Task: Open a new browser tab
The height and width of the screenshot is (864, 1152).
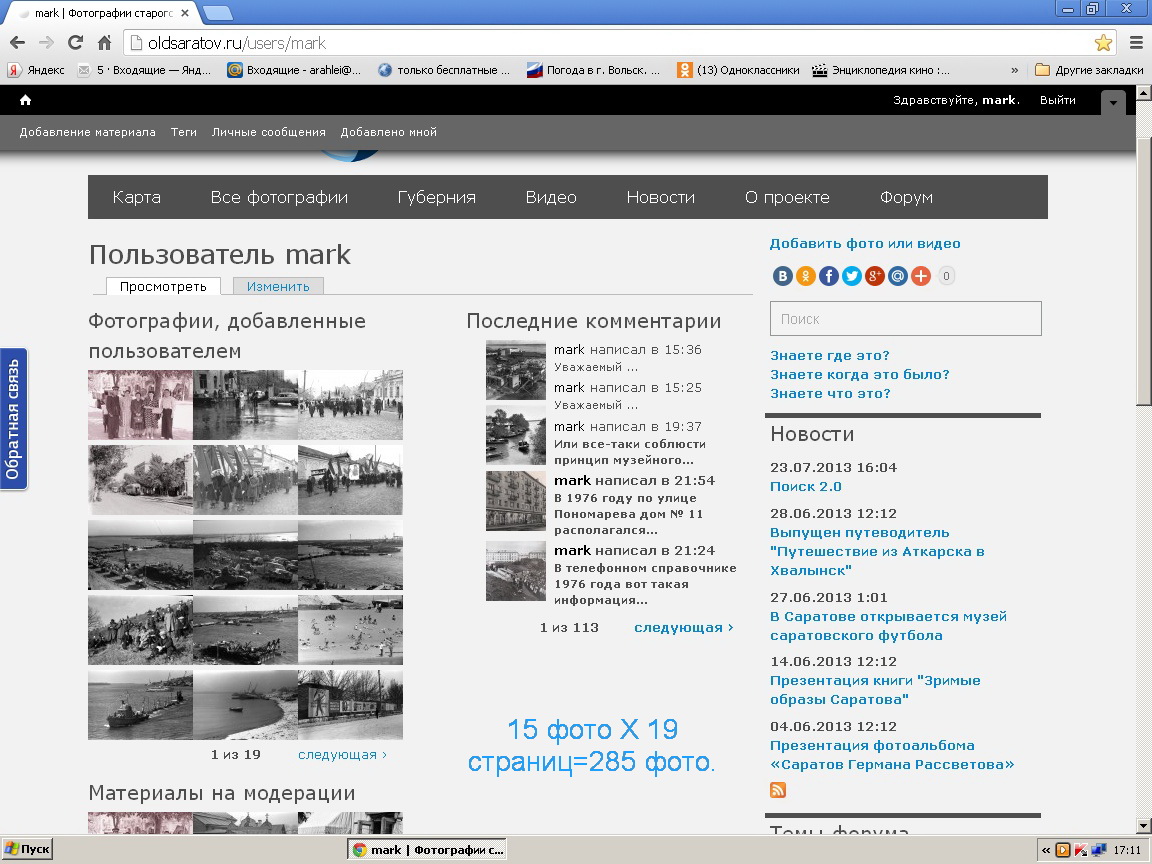Action: tap(217, 12)
